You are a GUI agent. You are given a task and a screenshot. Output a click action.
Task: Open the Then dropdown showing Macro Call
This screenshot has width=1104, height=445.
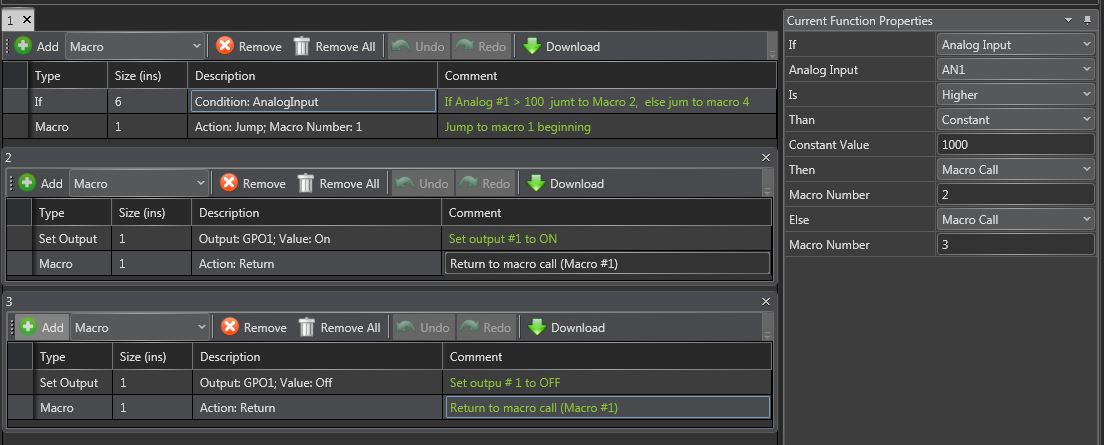(1087, 170)
